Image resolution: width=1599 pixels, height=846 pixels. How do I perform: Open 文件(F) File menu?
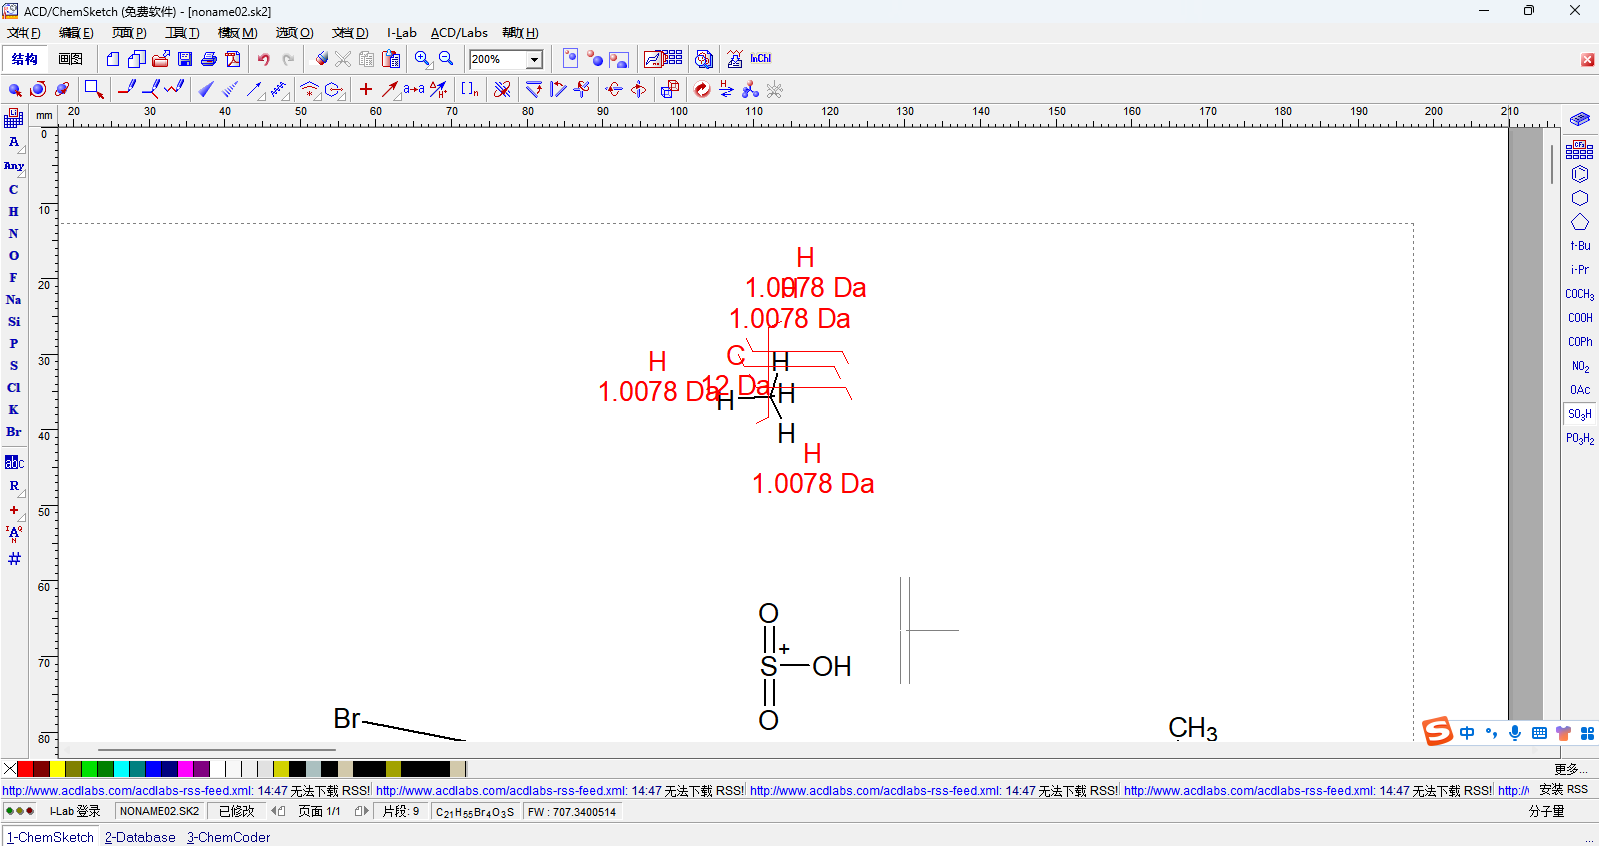coord(24,33)
